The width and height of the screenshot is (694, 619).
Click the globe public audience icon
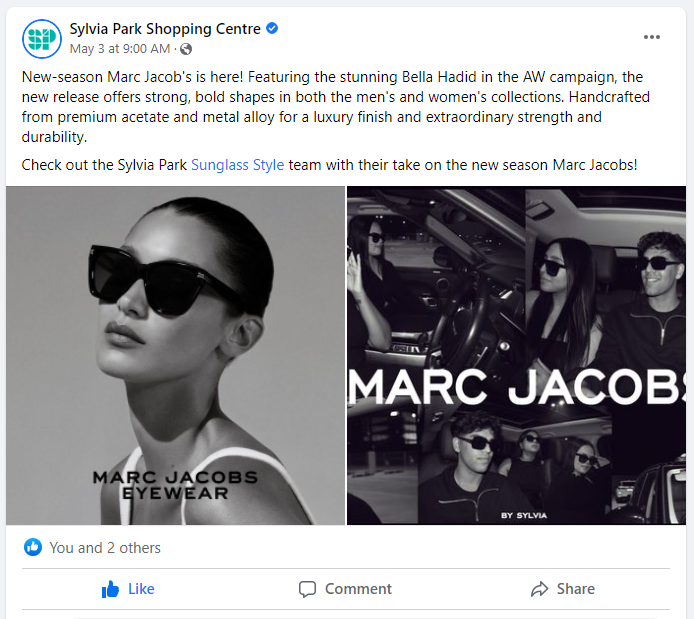pyautogui.click(x=186, y=49)
